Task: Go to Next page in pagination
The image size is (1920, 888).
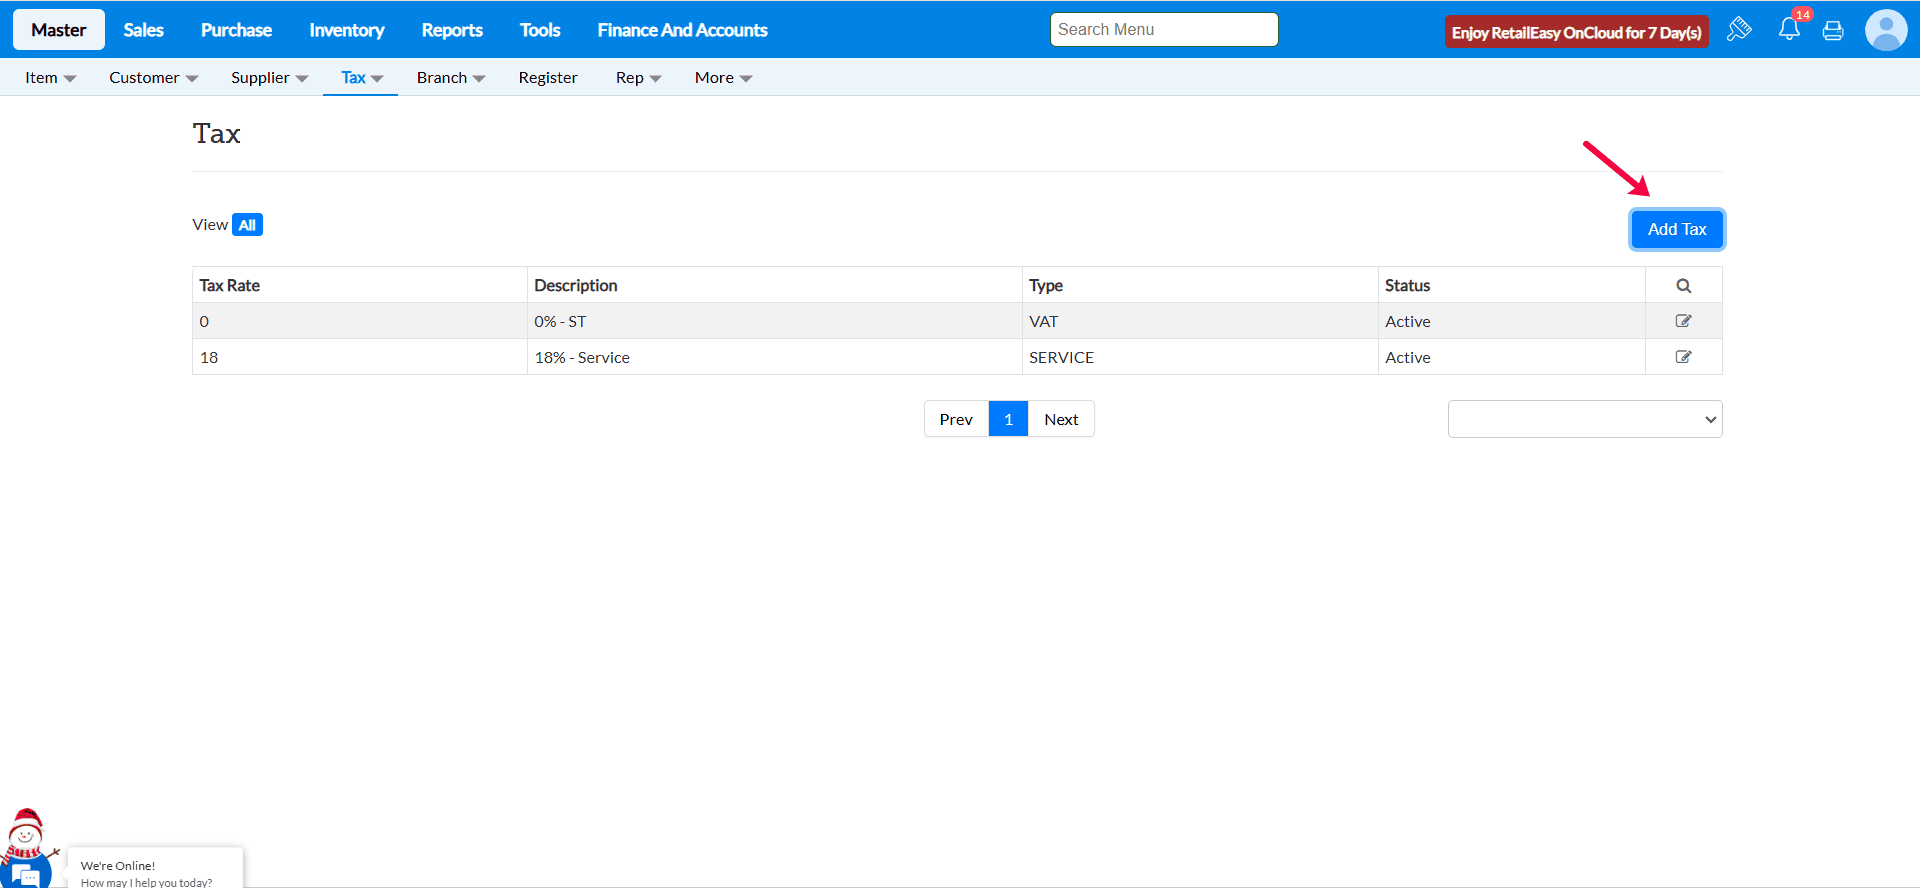Action: tap(1060, 419)
